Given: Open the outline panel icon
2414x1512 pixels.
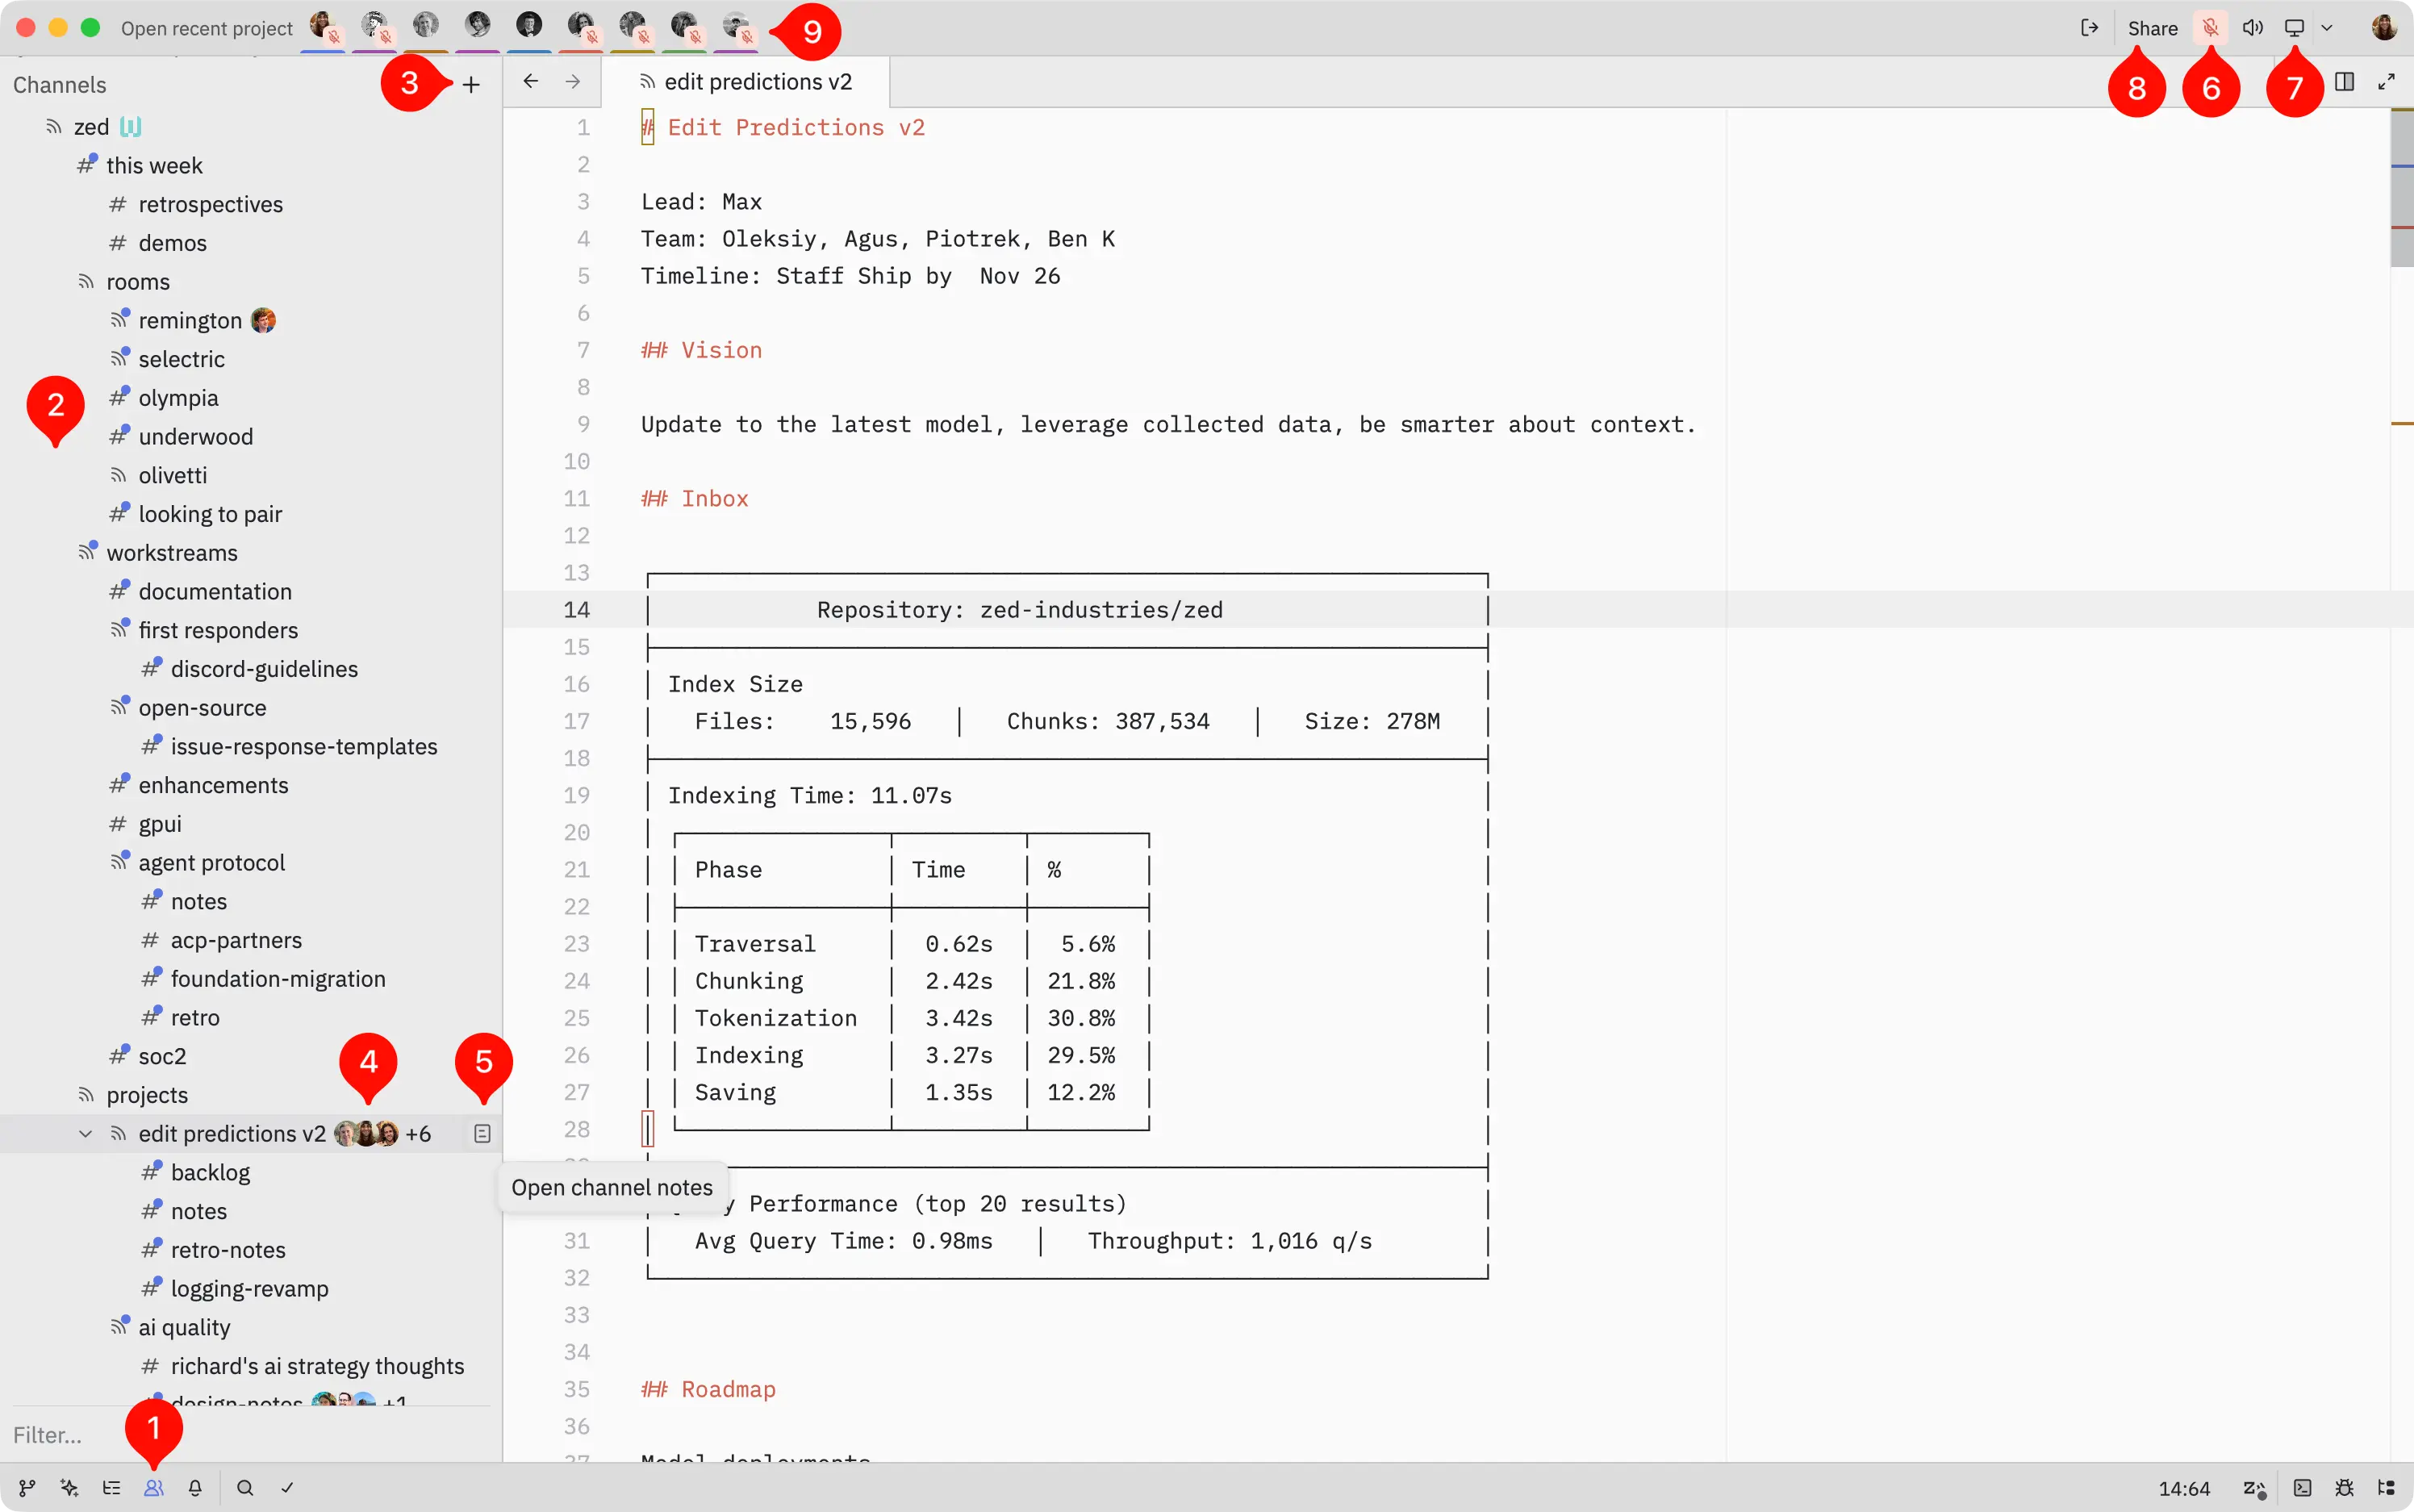Looking at the screenshot, I should click(x=112, y=1487).
